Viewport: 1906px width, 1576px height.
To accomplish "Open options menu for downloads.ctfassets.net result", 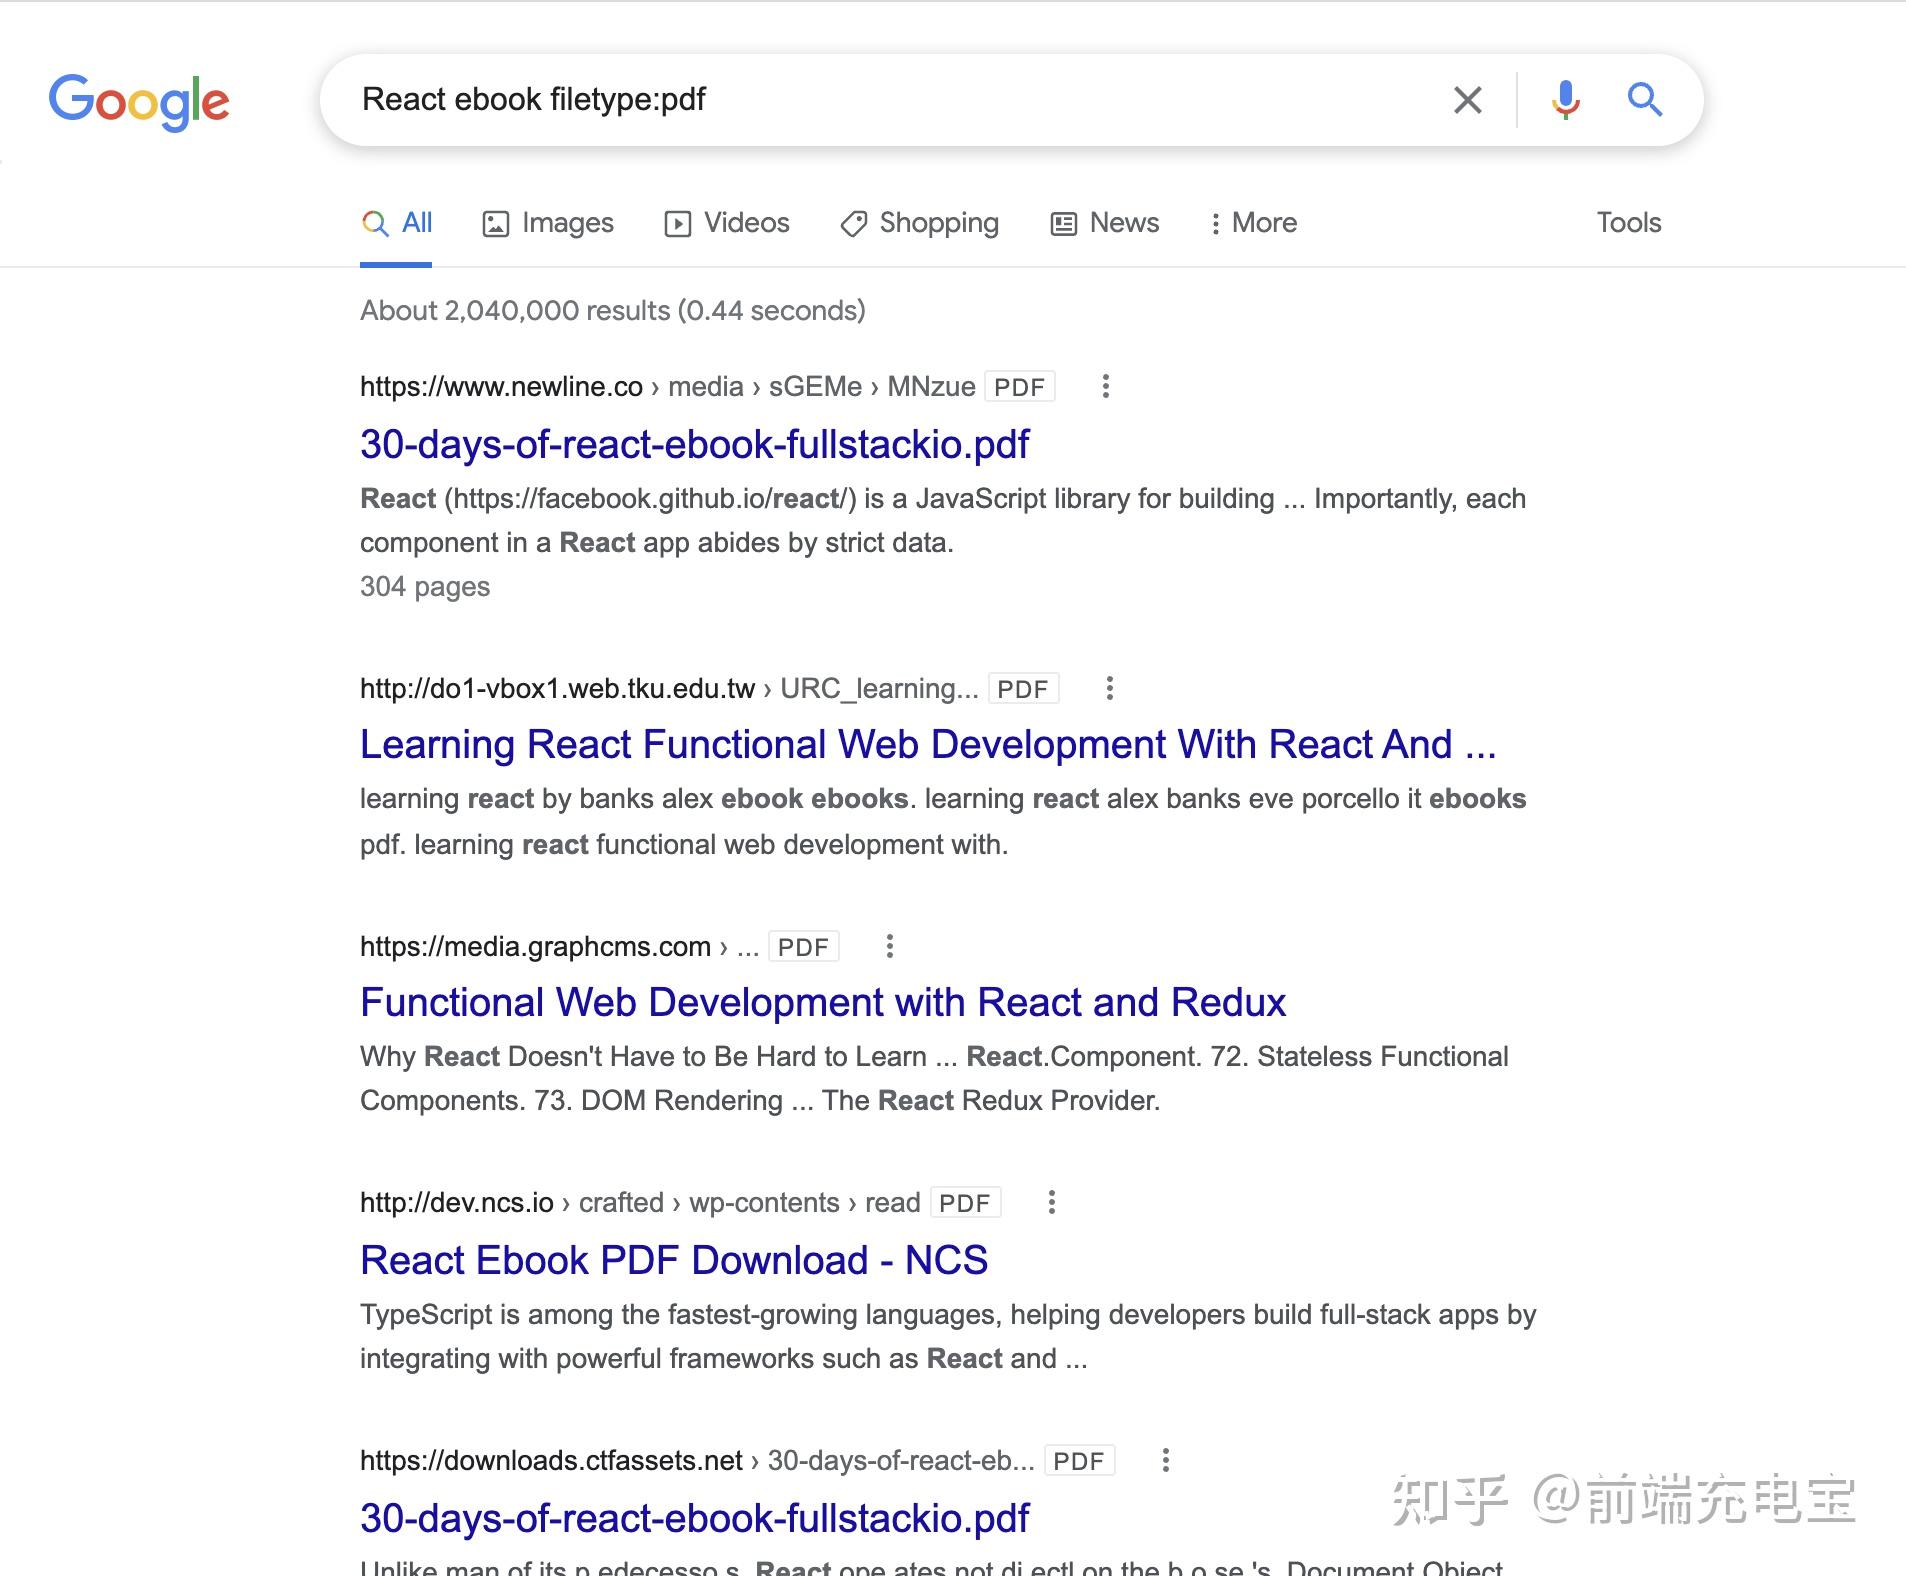I will click(1165, 1460).
